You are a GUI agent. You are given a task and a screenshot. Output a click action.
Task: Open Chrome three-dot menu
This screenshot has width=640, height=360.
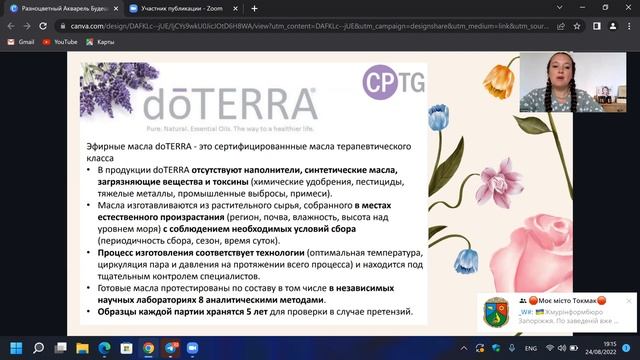(629, 26)
